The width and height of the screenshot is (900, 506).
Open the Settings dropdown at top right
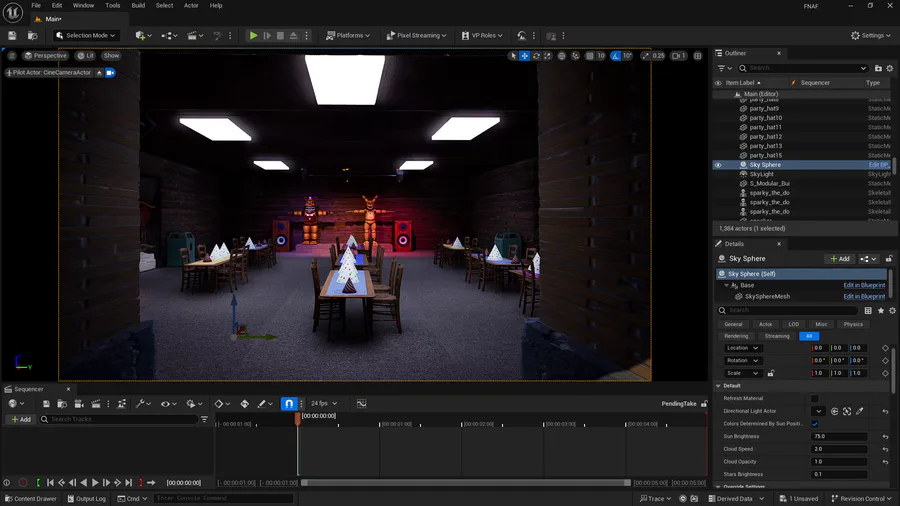click(871, 36)
